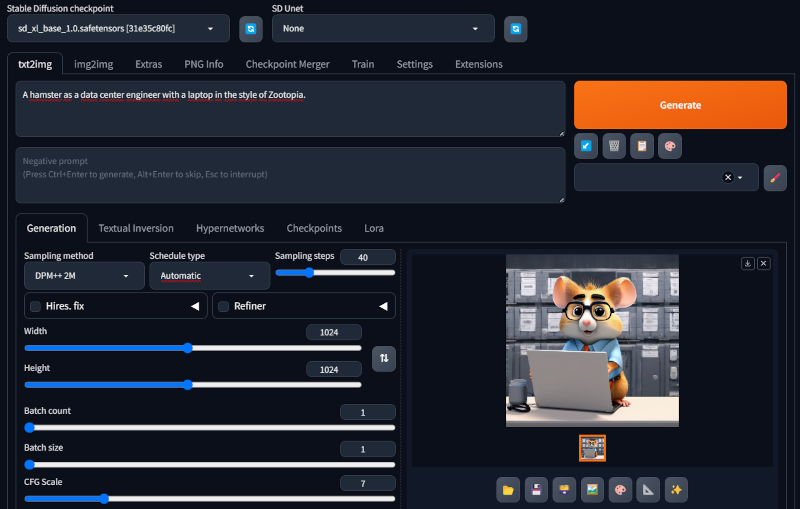Viewport: 800px width, 509px height.
Task: Open the Schedule type dropdown
Action: coord(207,276)
